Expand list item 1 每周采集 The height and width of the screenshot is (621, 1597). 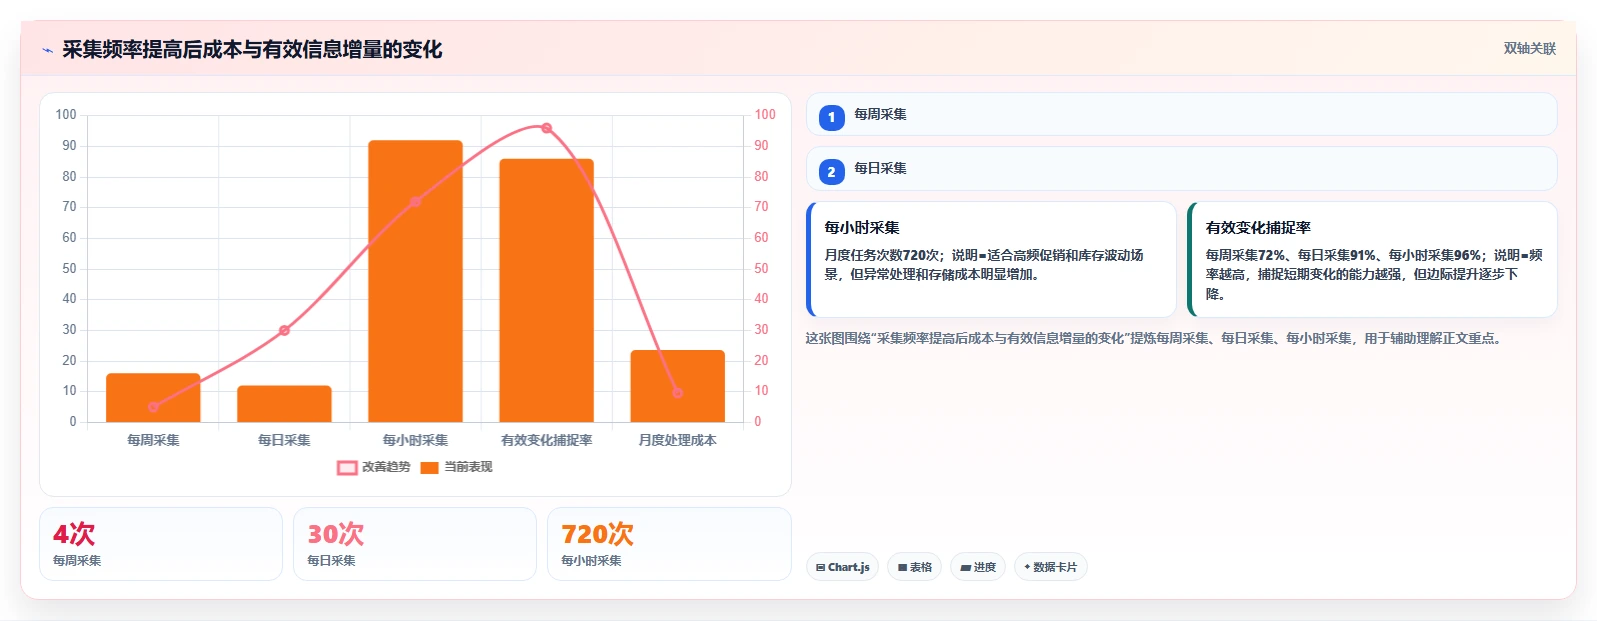1181,115
